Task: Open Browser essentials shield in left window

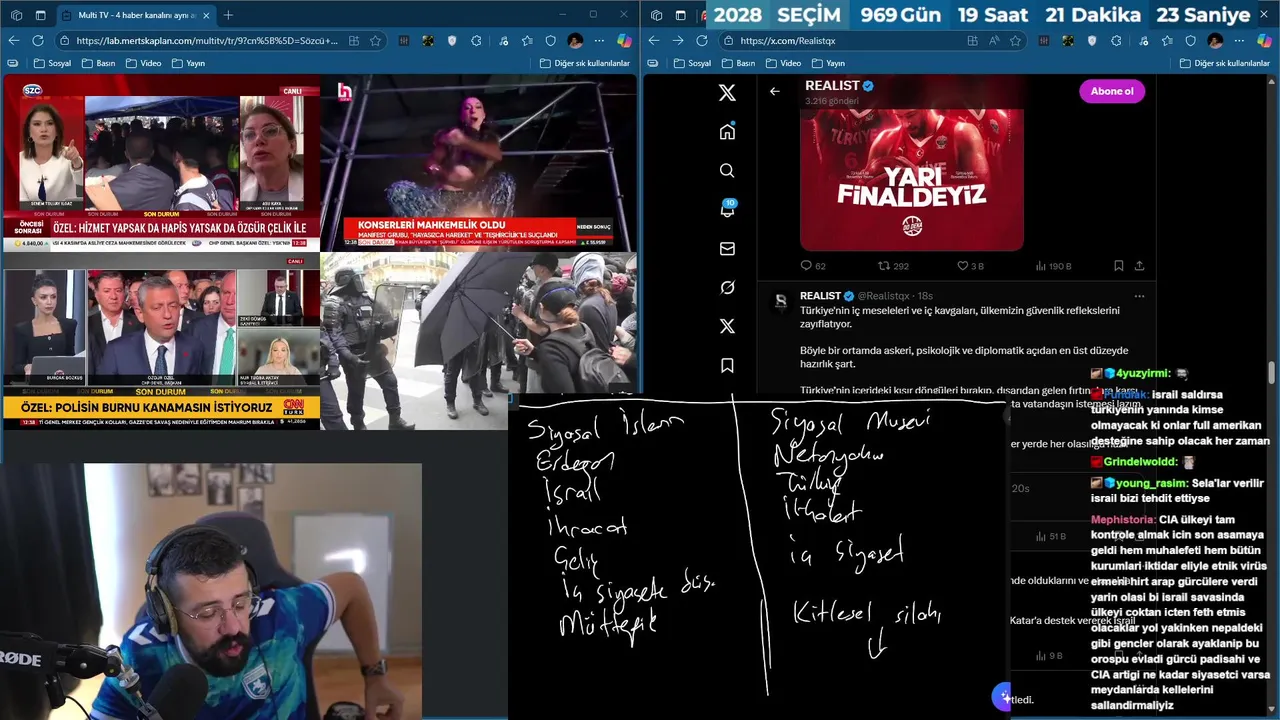Action: pyautogui.click(x=551, y=41)
